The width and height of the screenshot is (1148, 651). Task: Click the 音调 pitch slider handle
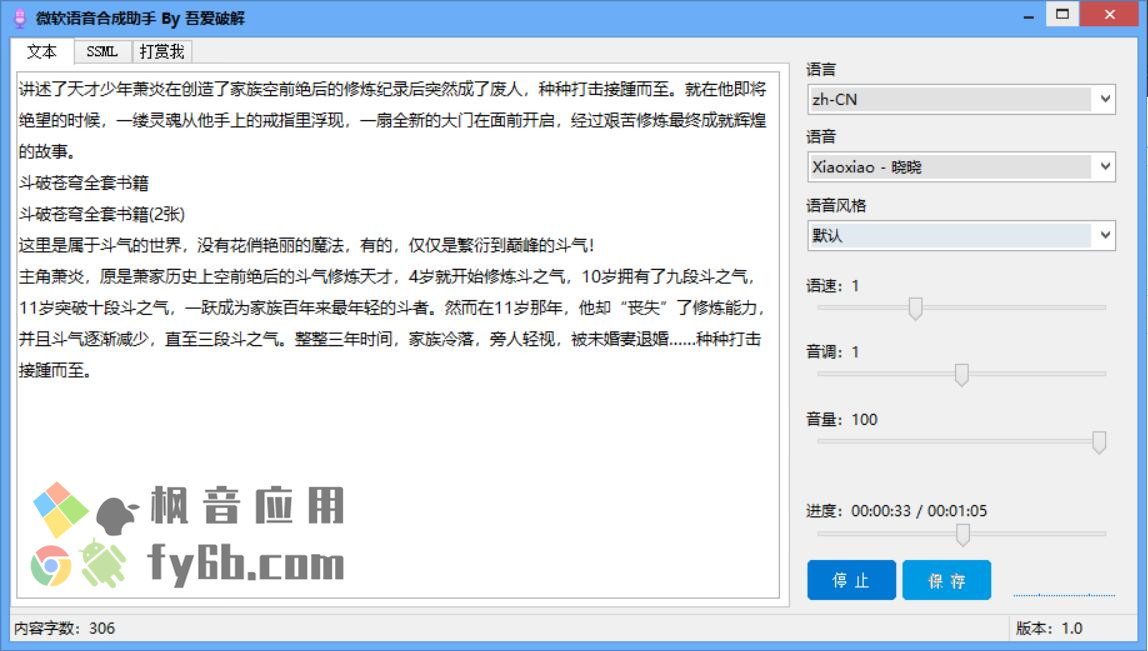click(x=961, y=374)
